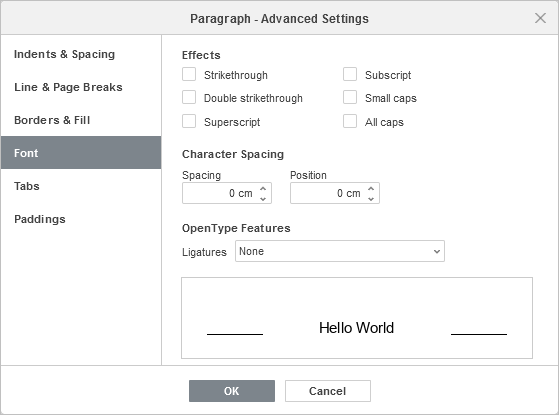559x415 pixels.
Task: Enable the Strikethrough checkbox
Action: pyautogui.click(x=189, y=75)
